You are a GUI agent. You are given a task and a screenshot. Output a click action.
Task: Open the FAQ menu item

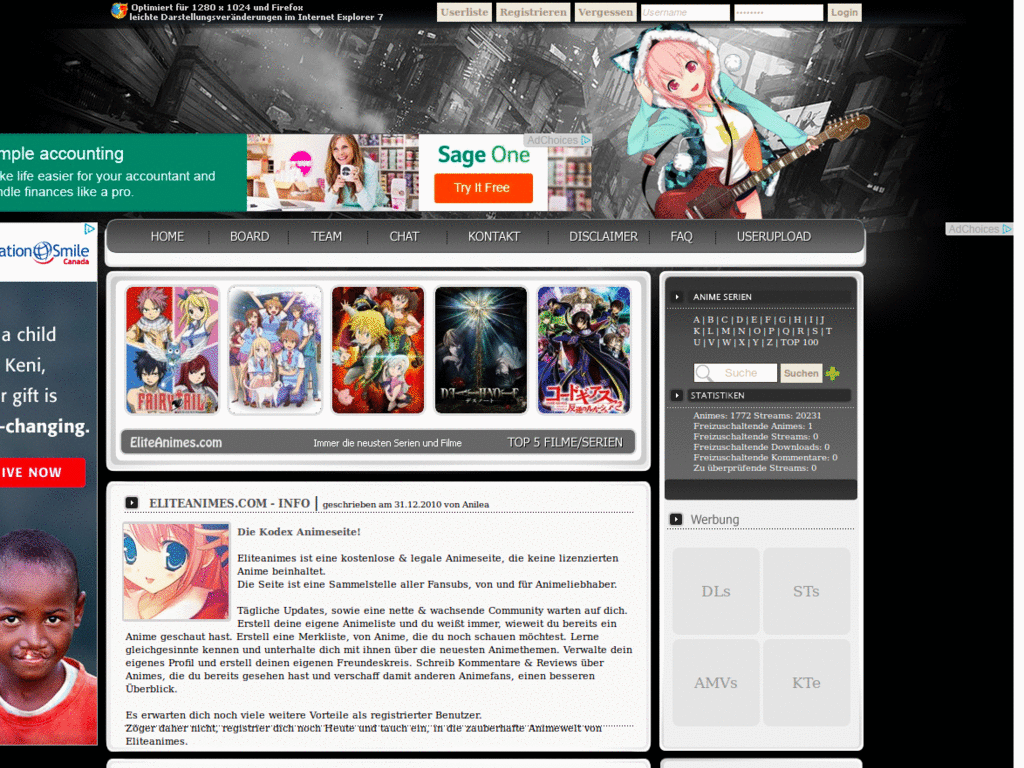coord(681,236)
